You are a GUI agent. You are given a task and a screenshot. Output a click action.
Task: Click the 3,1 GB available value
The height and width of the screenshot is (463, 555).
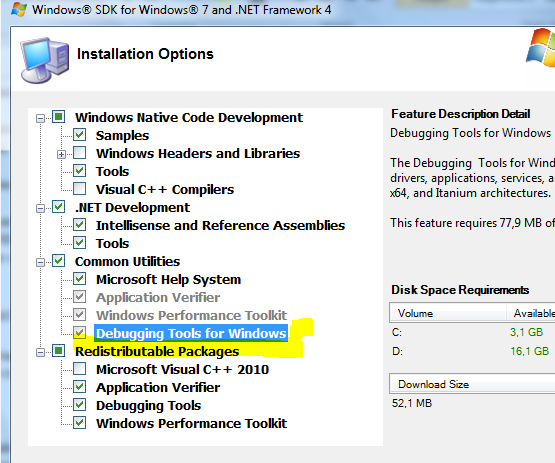tap(526, 332)
